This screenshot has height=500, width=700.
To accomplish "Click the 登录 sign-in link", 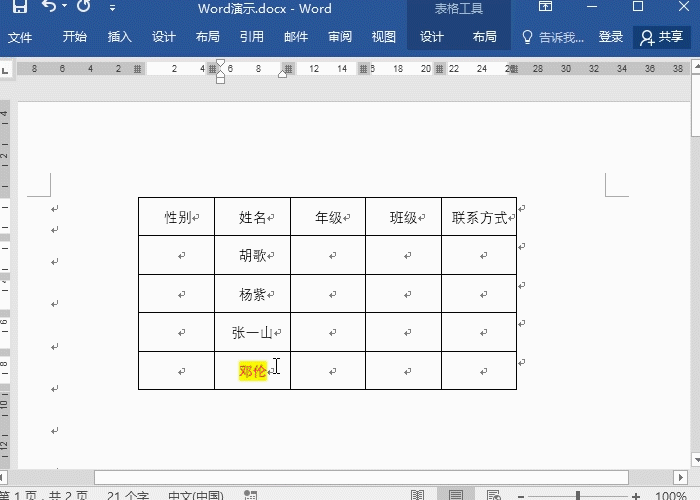I will 611,37.
